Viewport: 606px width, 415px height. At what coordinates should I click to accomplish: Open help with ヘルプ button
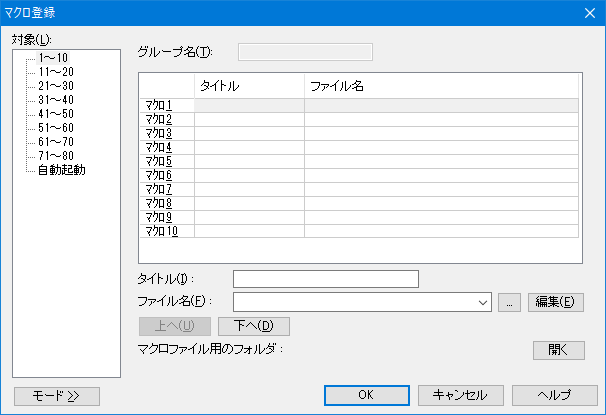(x=554, y=394)
